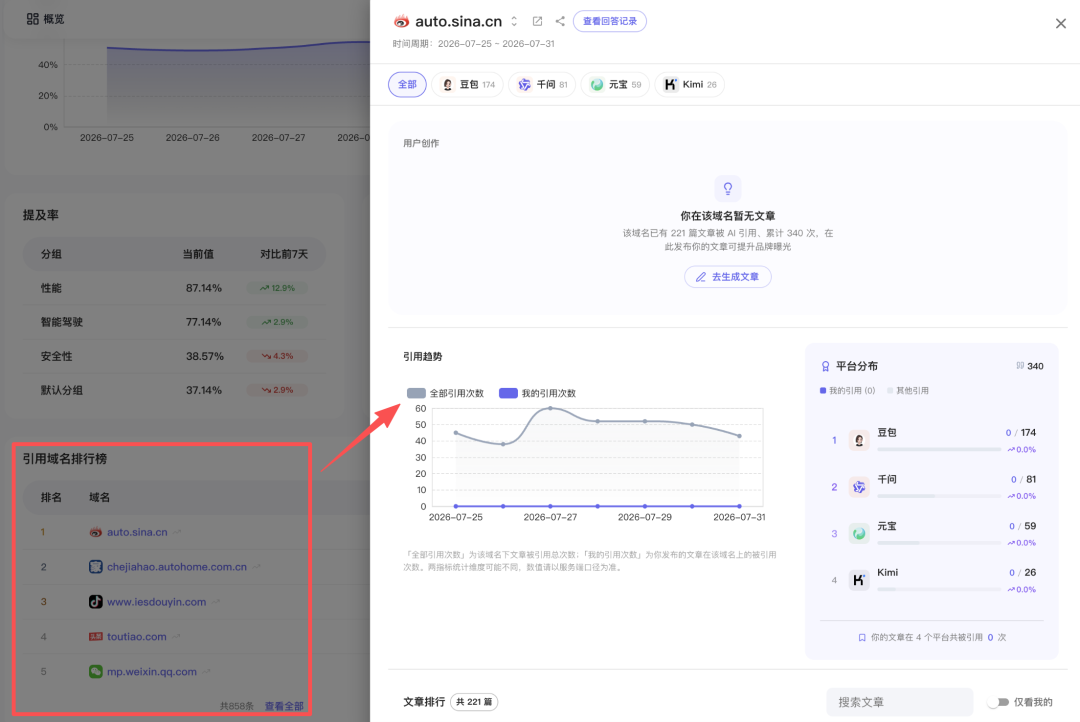Image resolution: width=1080 pixels, height=722 pixels.
Task: Click the bookmark icon in 你的文章 summary
Action: (x=862, y=637)
